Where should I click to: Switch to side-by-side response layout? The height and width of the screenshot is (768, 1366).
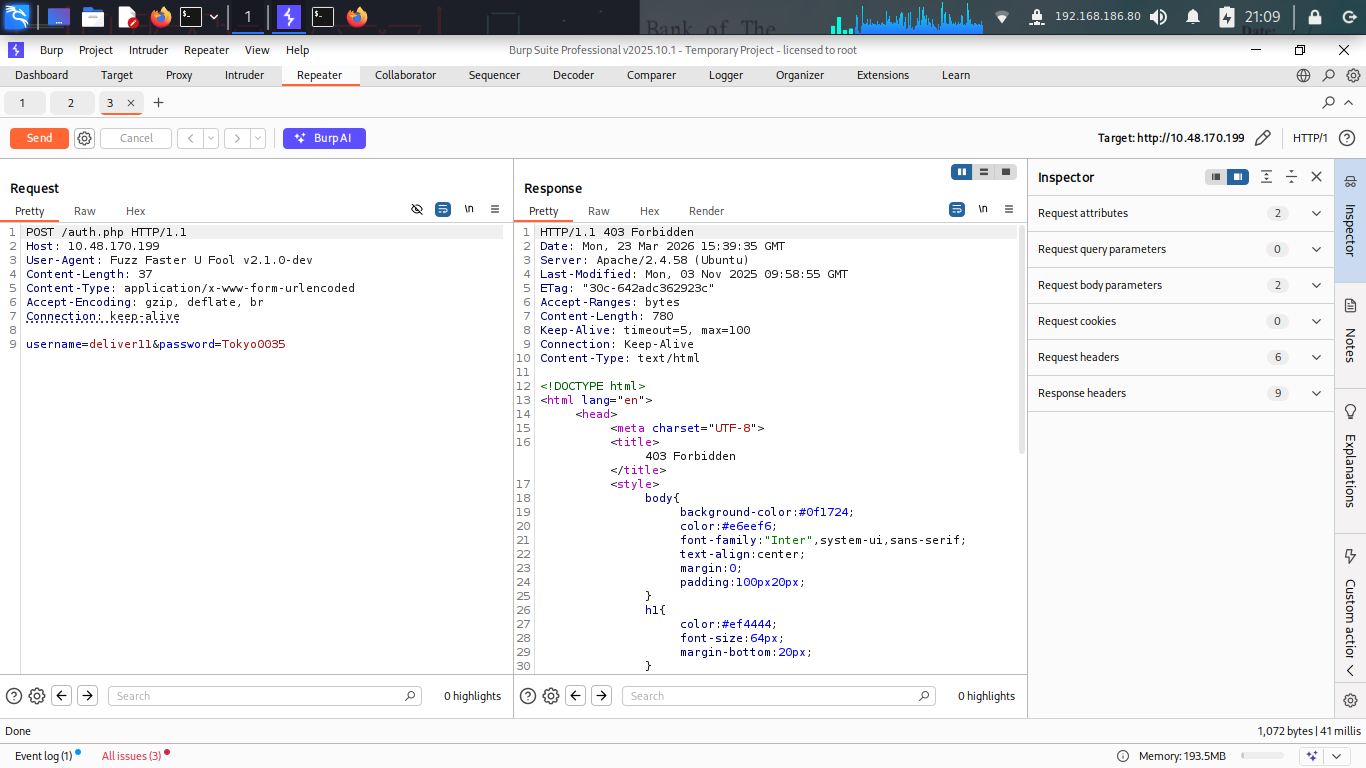click(962, 172)
